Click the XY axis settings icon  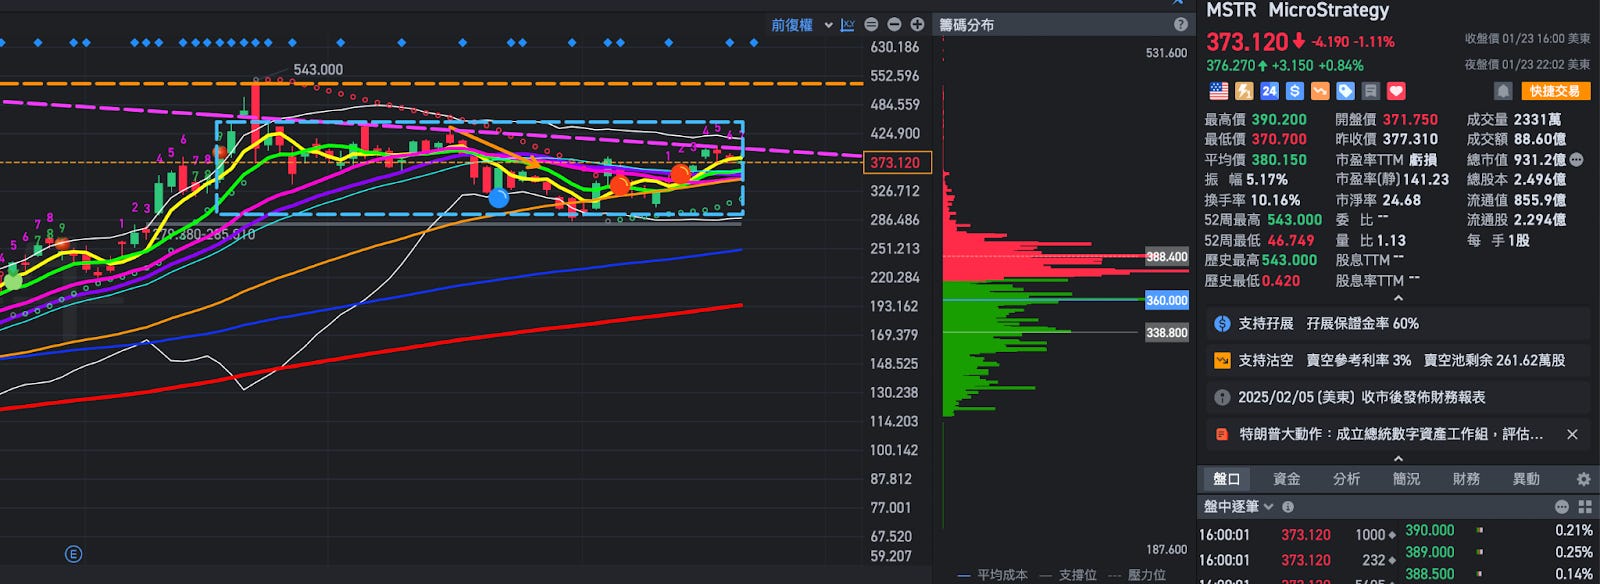coord(848,25)
